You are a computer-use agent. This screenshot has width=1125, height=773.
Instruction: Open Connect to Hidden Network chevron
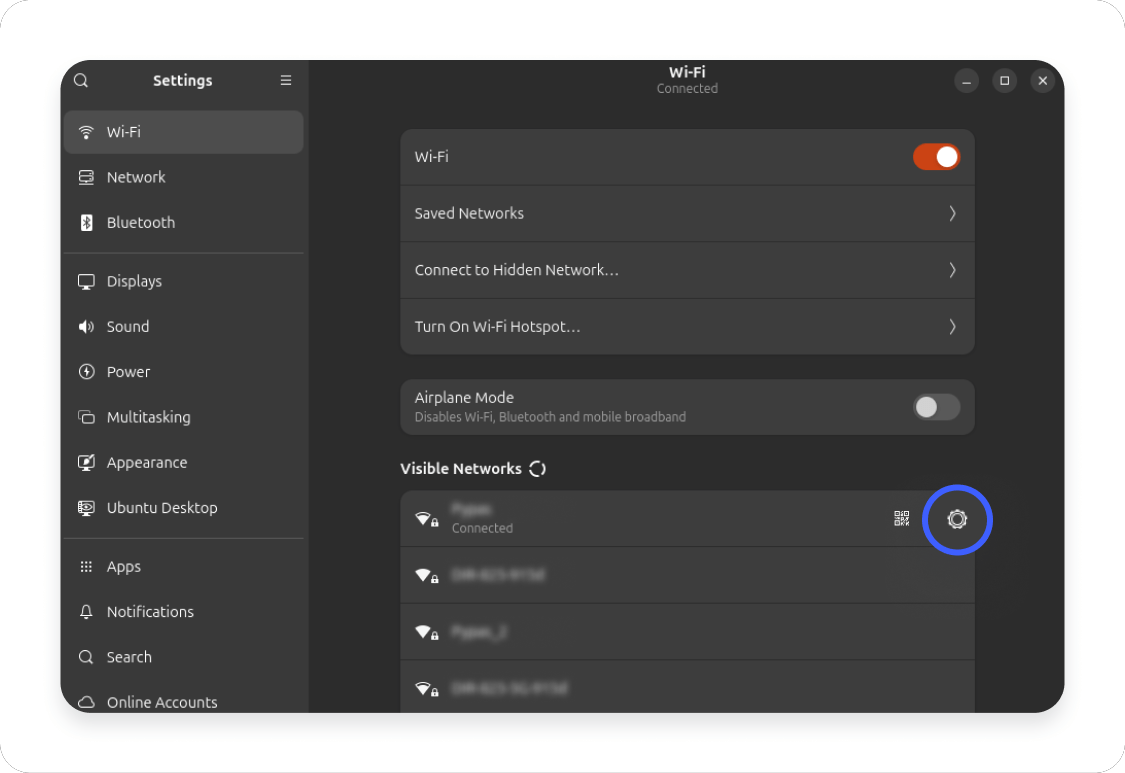click(952, 270)
